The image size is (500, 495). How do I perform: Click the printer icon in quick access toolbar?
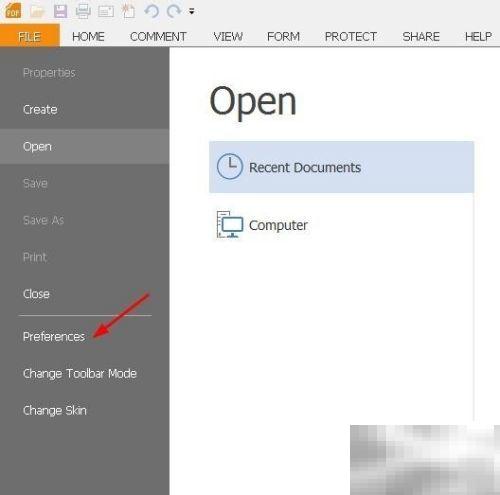pos(83,11)
